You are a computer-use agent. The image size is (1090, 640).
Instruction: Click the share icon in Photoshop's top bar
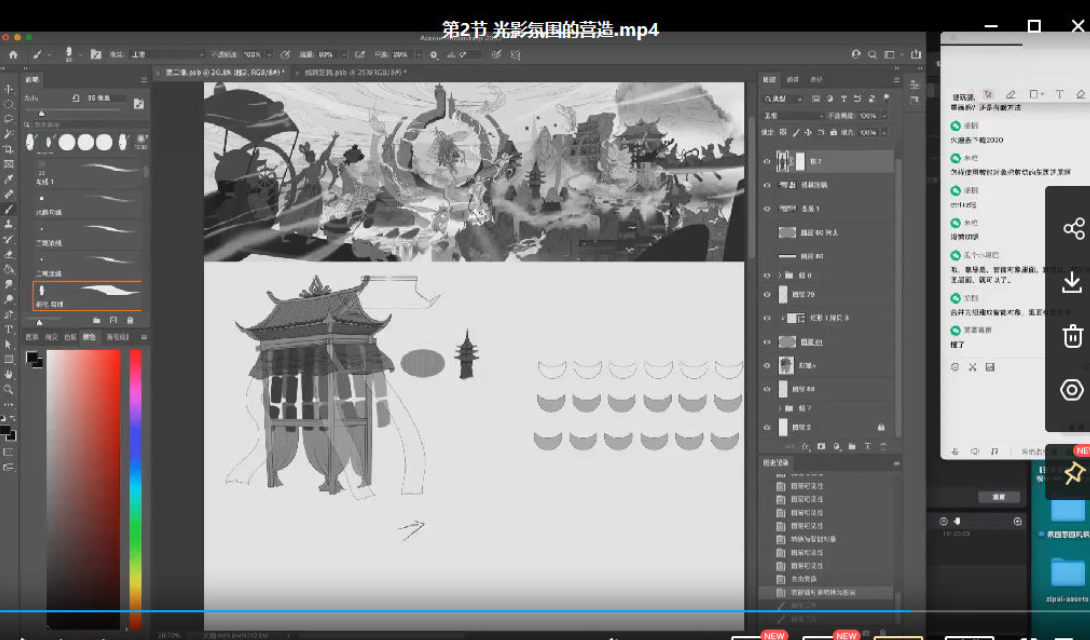[x=916, y=54]
